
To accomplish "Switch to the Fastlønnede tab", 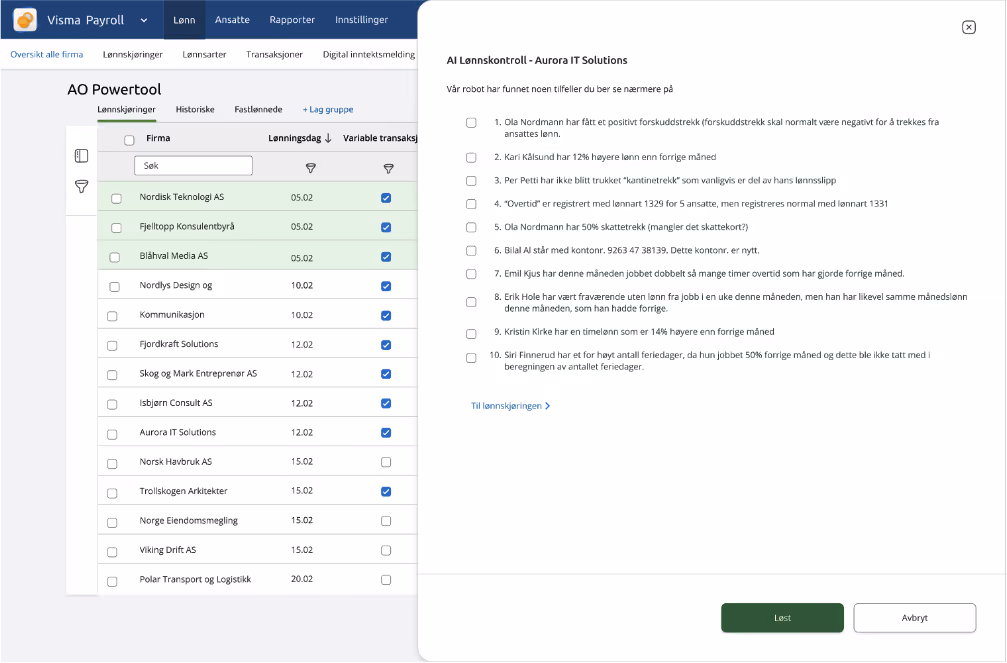I will (258, 109).
